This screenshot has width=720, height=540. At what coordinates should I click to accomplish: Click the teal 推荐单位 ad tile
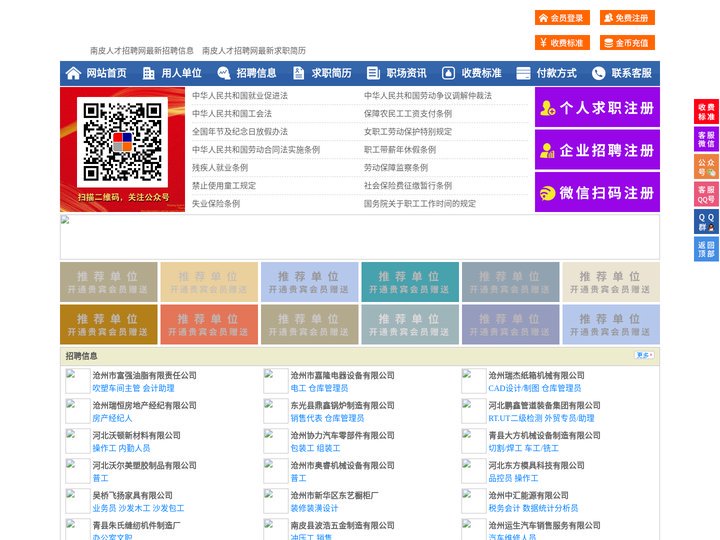410,282
